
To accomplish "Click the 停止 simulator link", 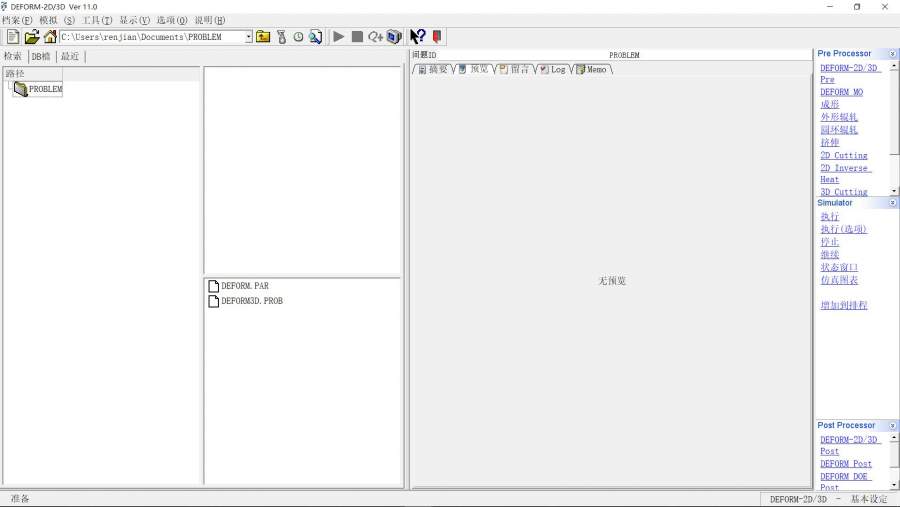I will 830,242.
